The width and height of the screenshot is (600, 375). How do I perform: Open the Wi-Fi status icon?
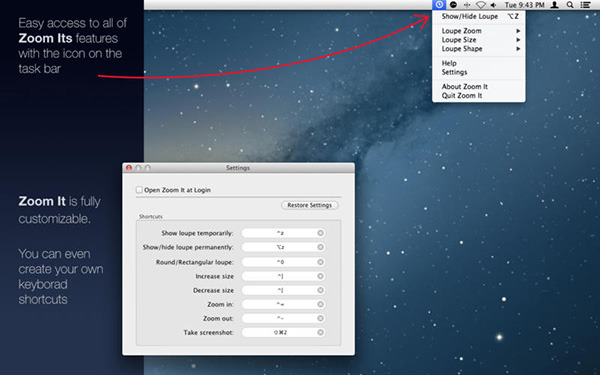click(481, 5)
